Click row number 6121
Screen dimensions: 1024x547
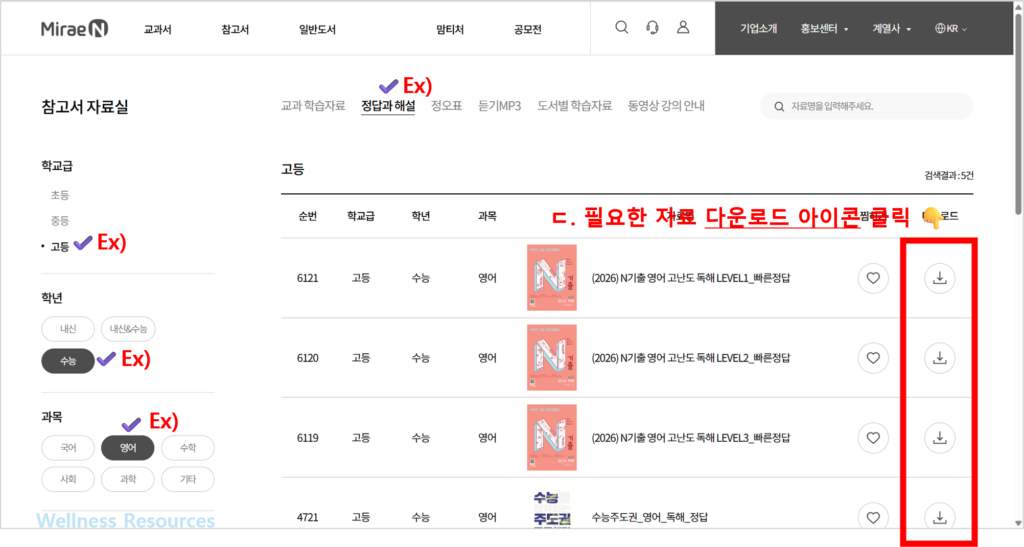(x=308, y=278)
